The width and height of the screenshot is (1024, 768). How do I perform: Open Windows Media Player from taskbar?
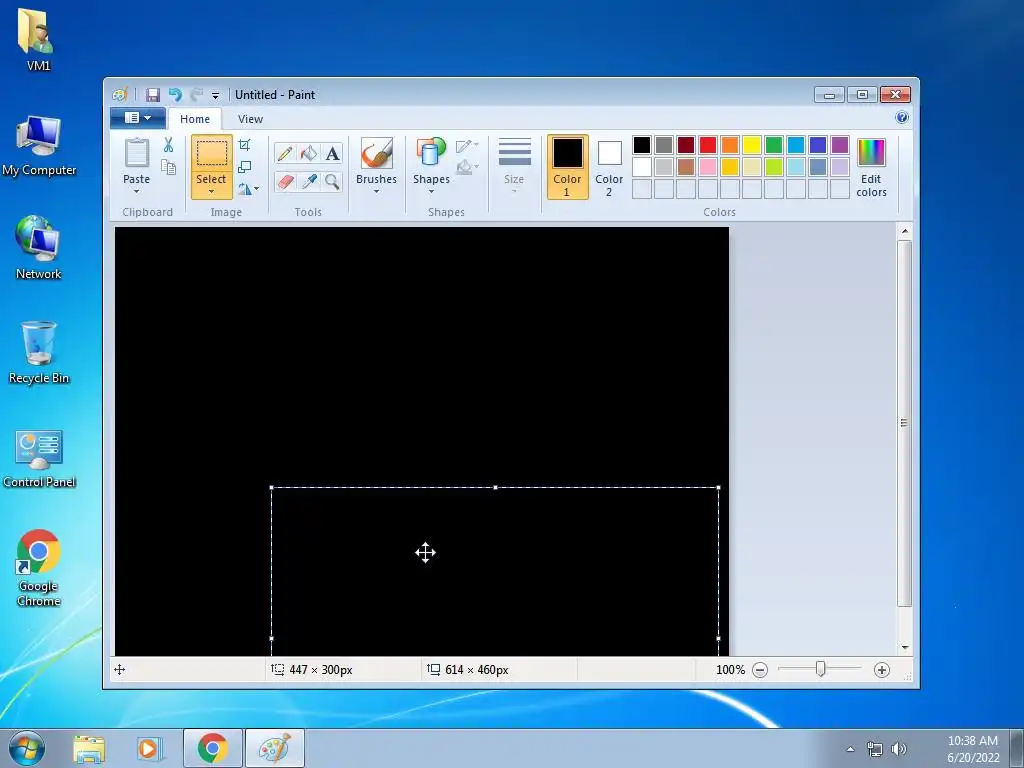click(148, 749)
